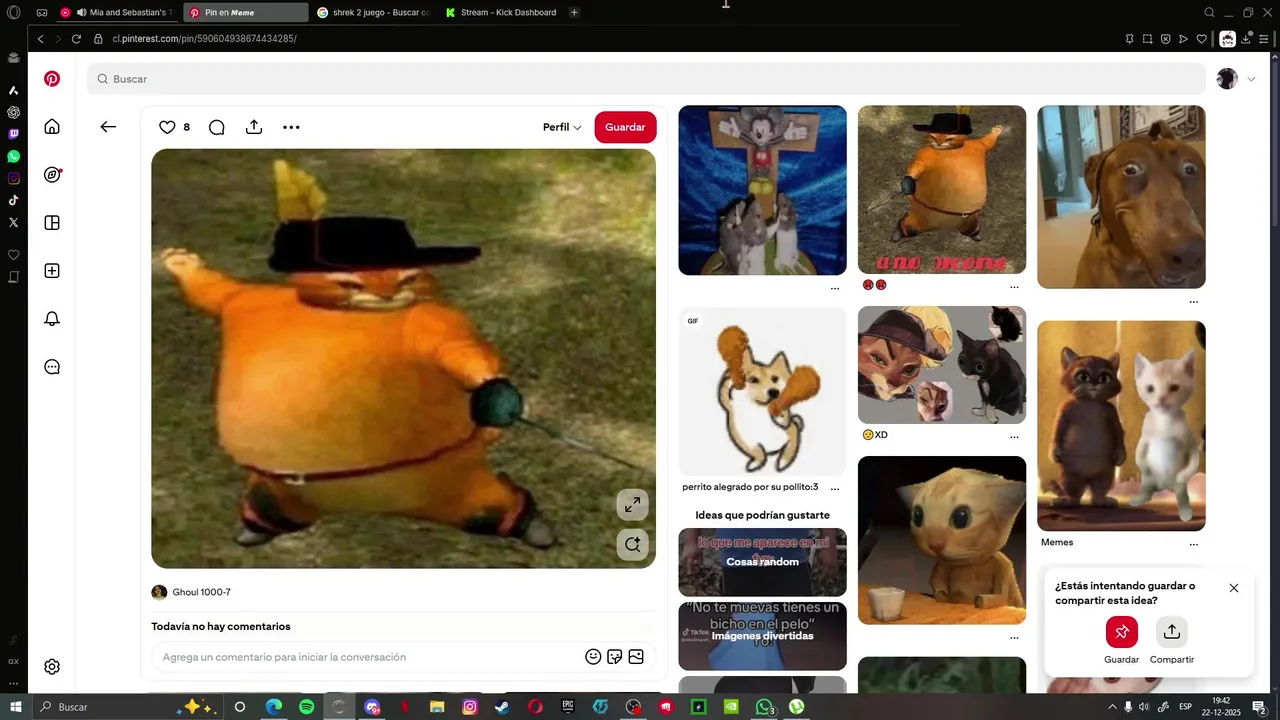Click the Pinterest logo home icon

[x=52, y=79]
